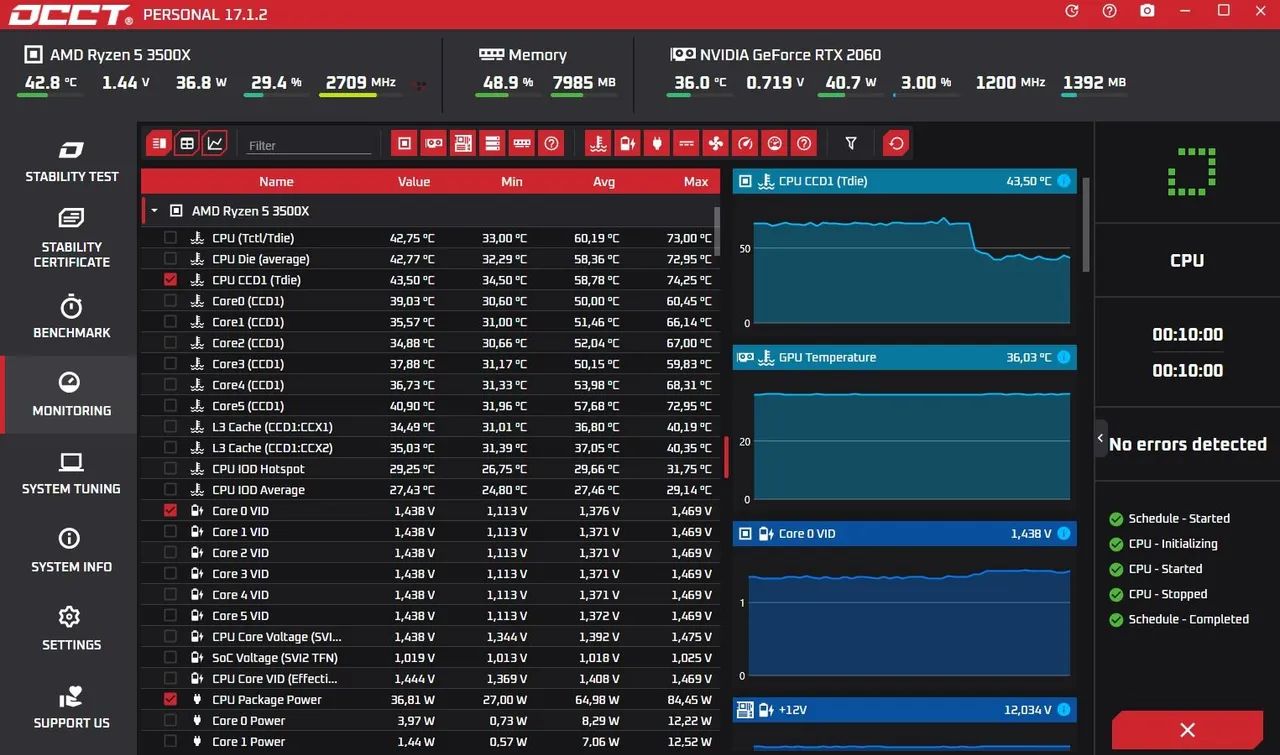Screen dimensions: 1280x755
Task: Filter sensors by CPU hardware icon
Action: coord(404,144)
